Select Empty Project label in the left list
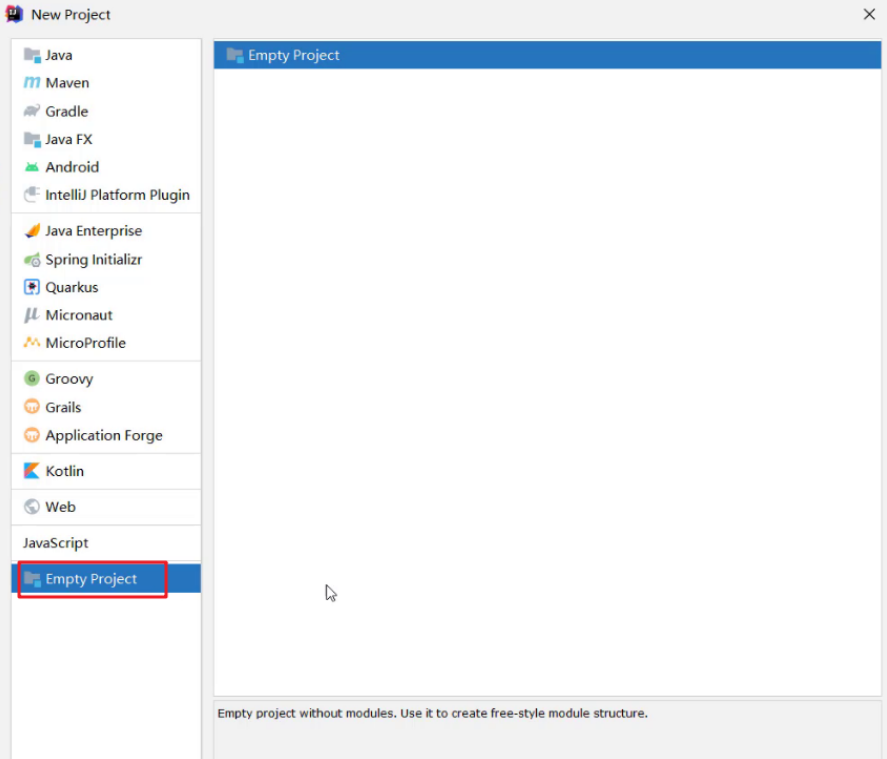Viewport: 887px width, 759px height. coord(91,579)
